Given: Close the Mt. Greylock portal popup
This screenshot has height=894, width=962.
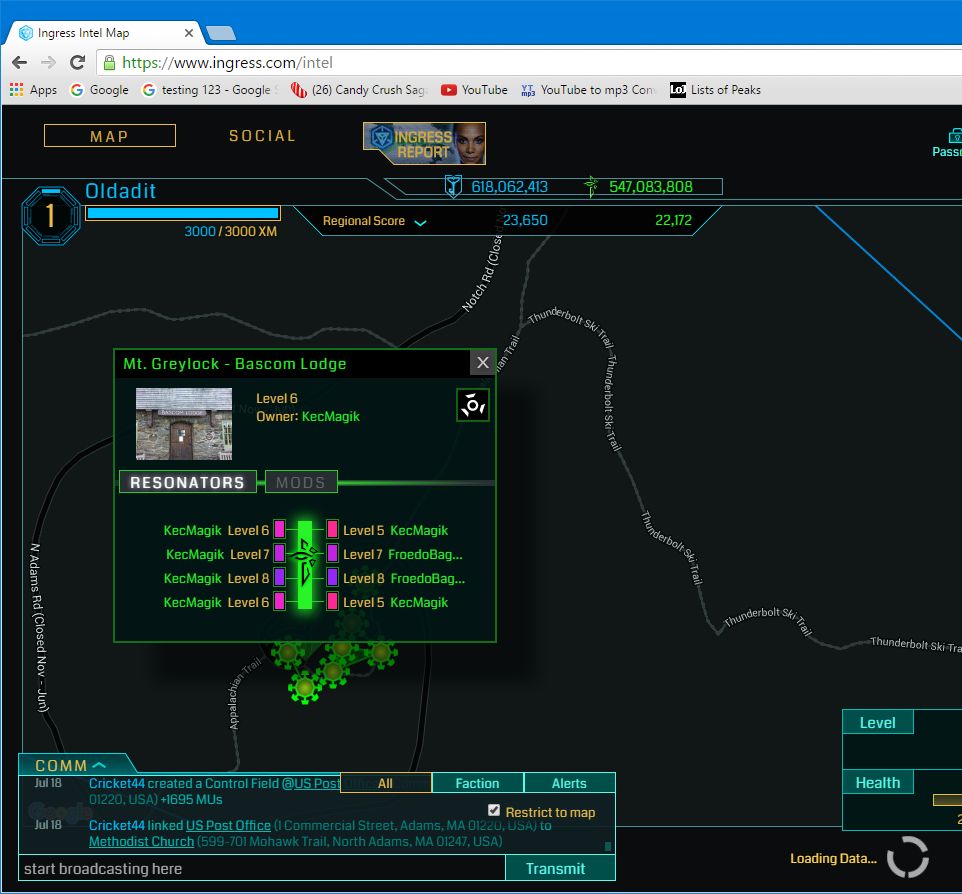Looking at the screenshot, I should [483, 363].
